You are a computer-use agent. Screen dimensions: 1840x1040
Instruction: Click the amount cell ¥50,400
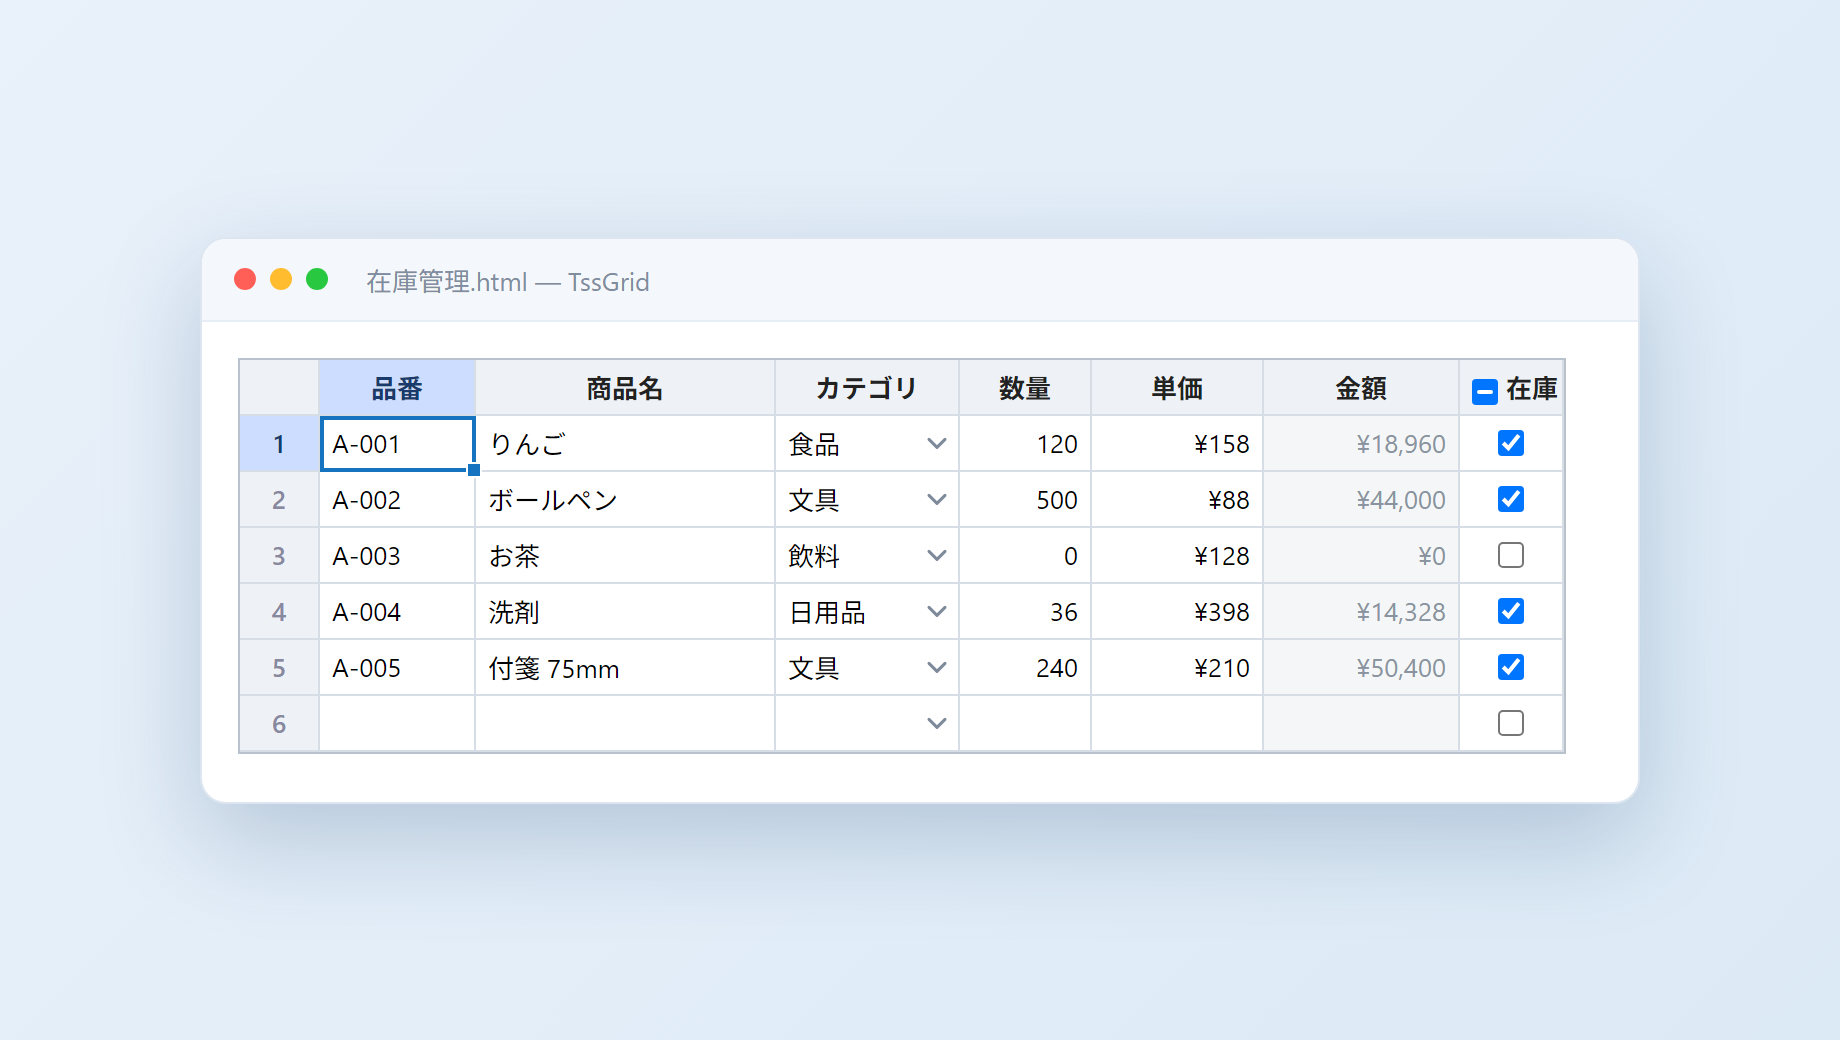pos(1361,668)
